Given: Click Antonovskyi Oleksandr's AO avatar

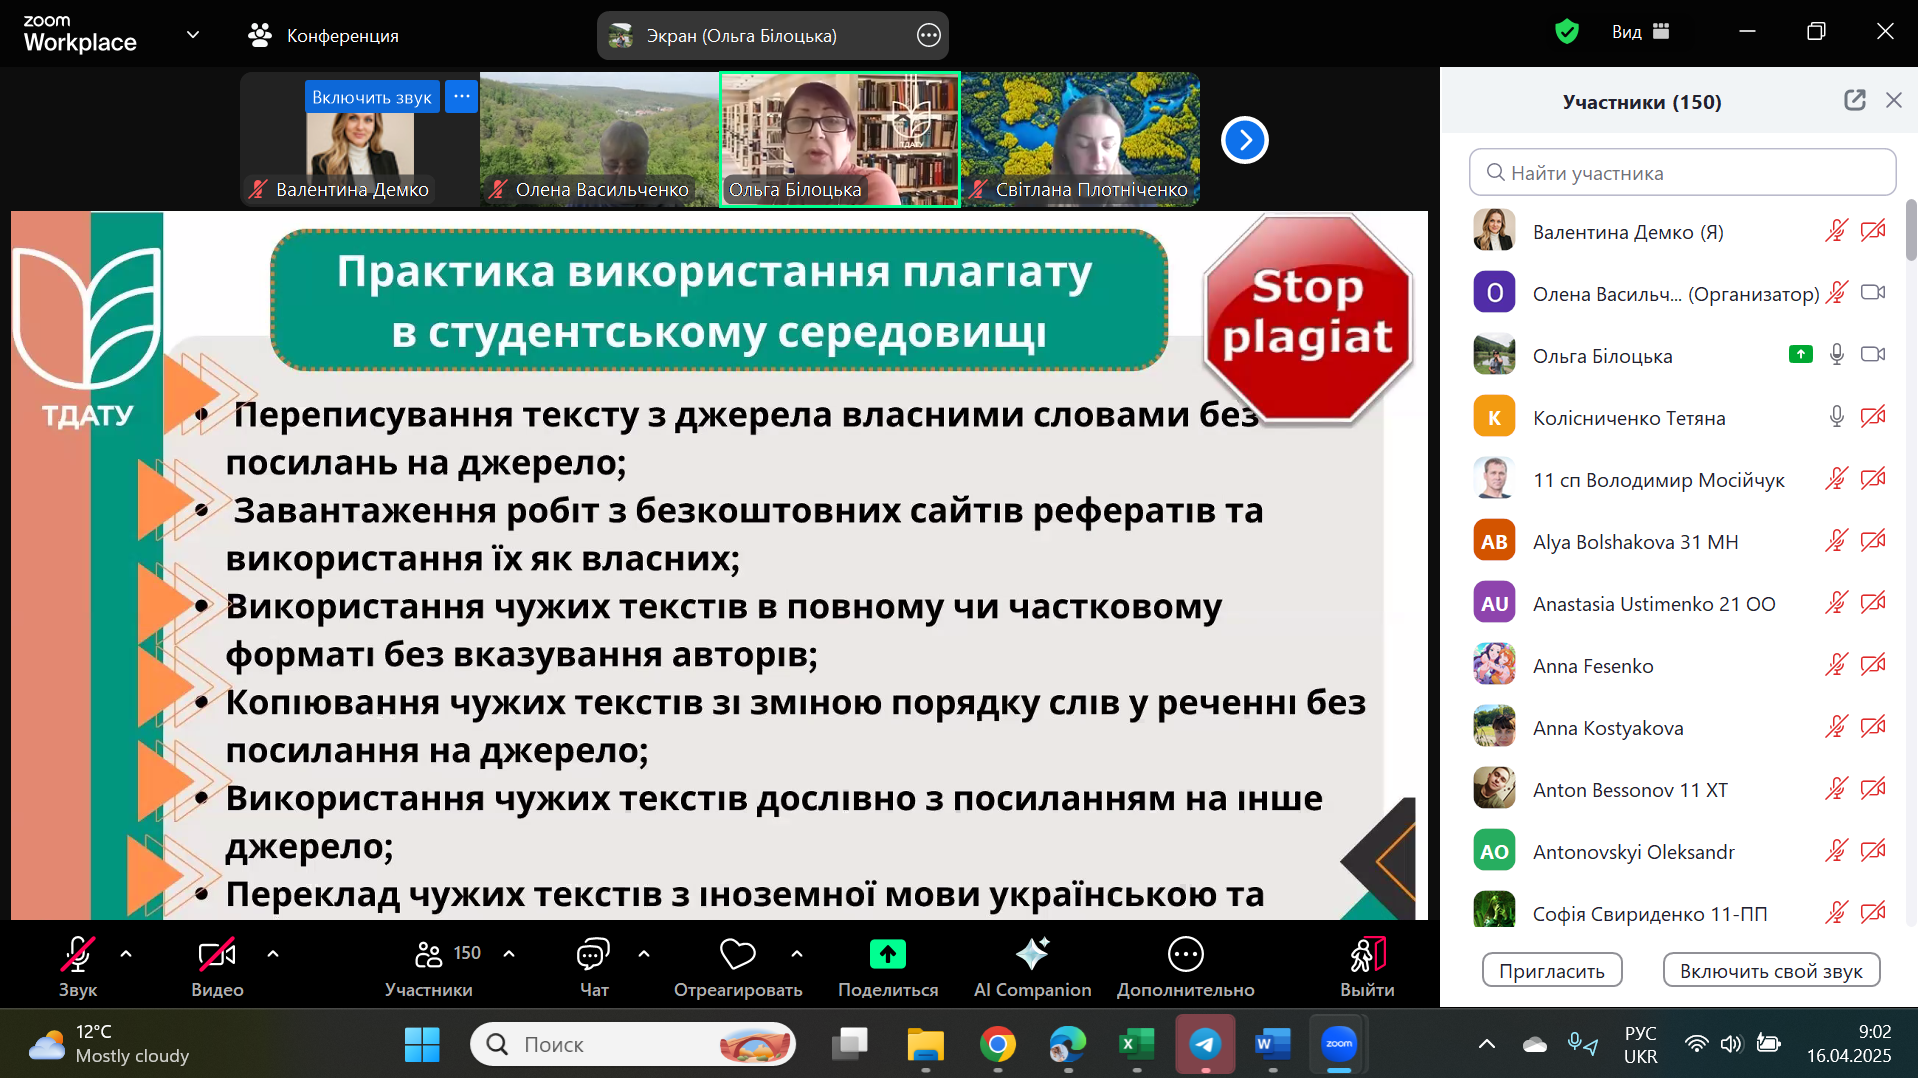Looking at the screenshot, I should 1494,851.
